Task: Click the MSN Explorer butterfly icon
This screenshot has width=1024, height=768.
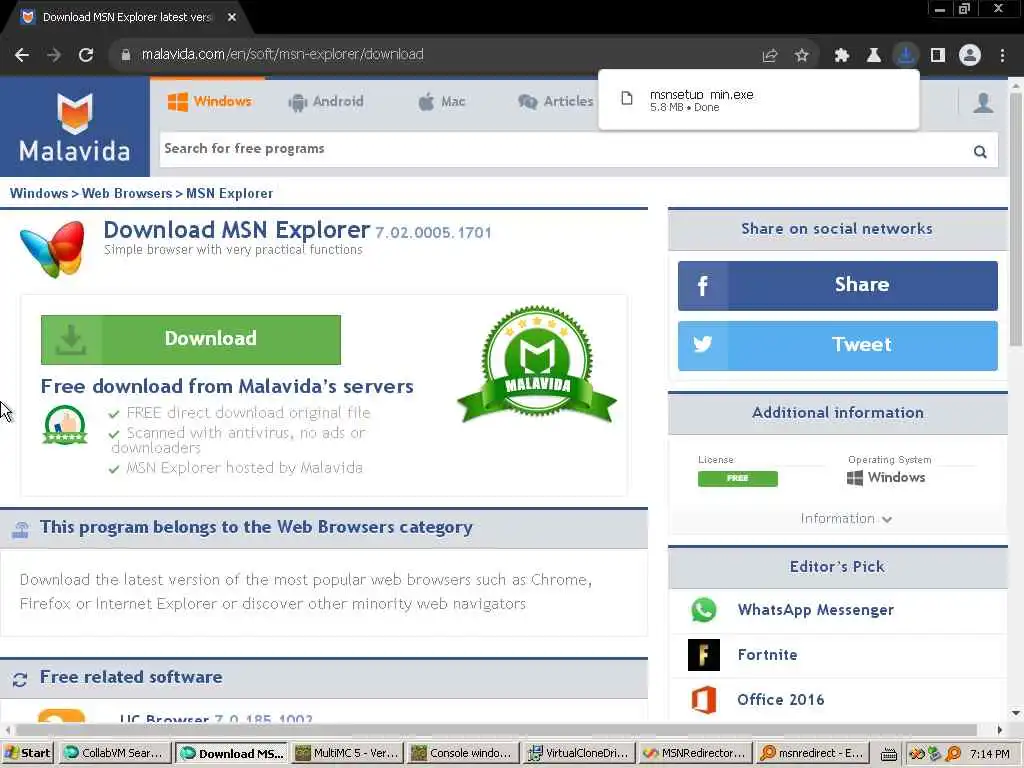Action: tap(52, 248)
